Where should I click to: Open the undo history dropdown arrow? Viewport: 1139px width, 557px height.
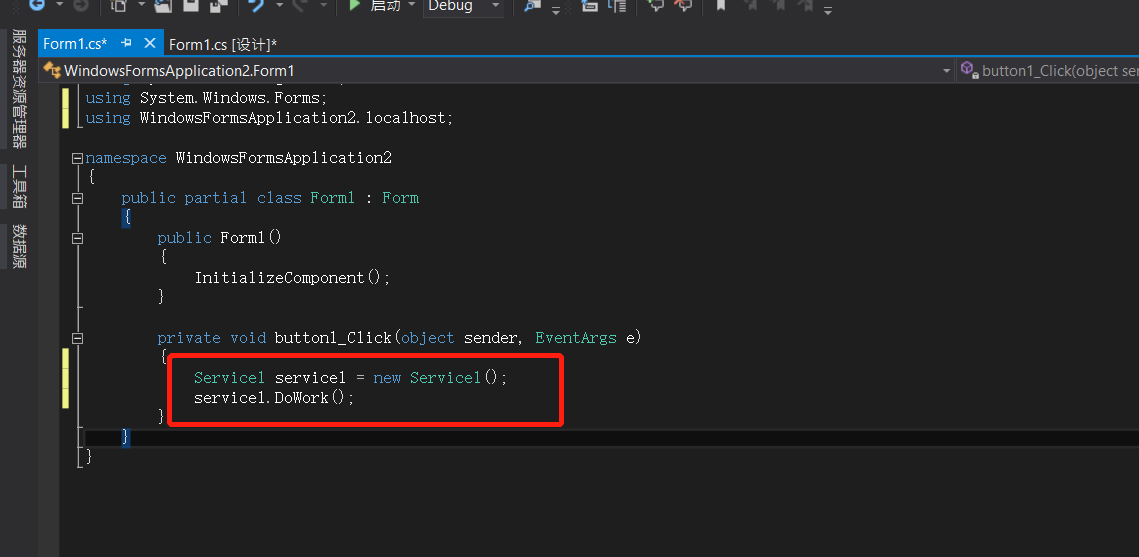(280, 5)
